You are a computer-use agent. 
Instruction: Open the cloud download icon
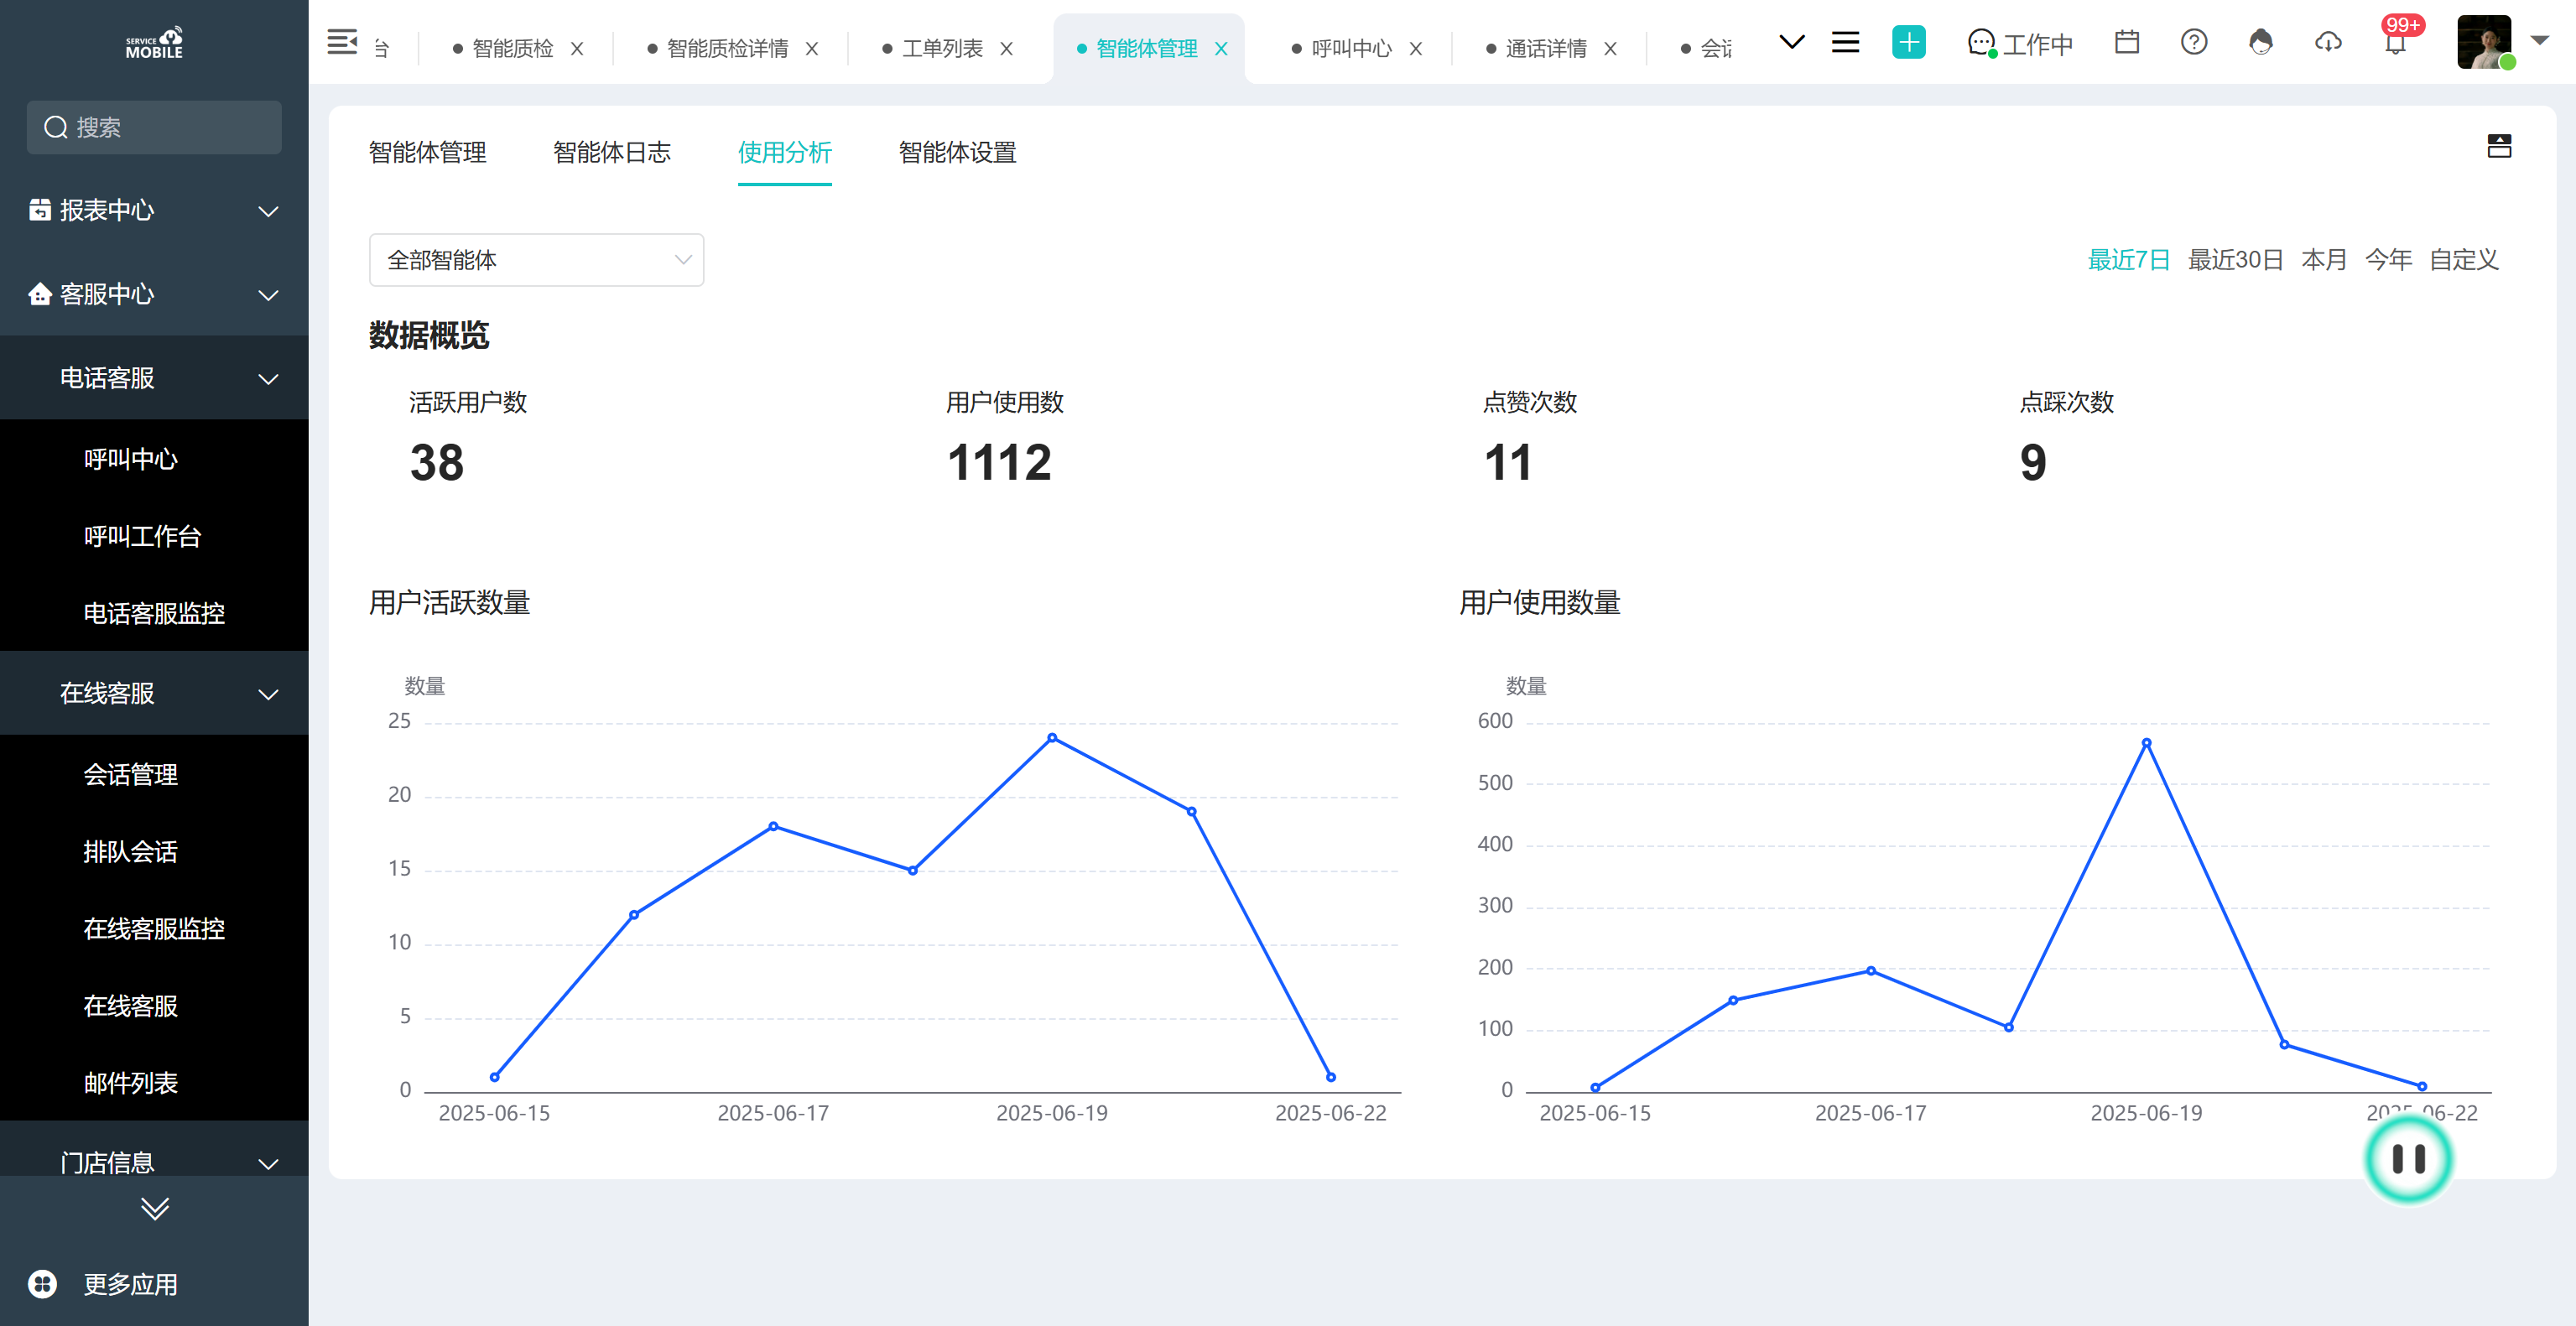pyautogui.click(x=2328, y=42)
